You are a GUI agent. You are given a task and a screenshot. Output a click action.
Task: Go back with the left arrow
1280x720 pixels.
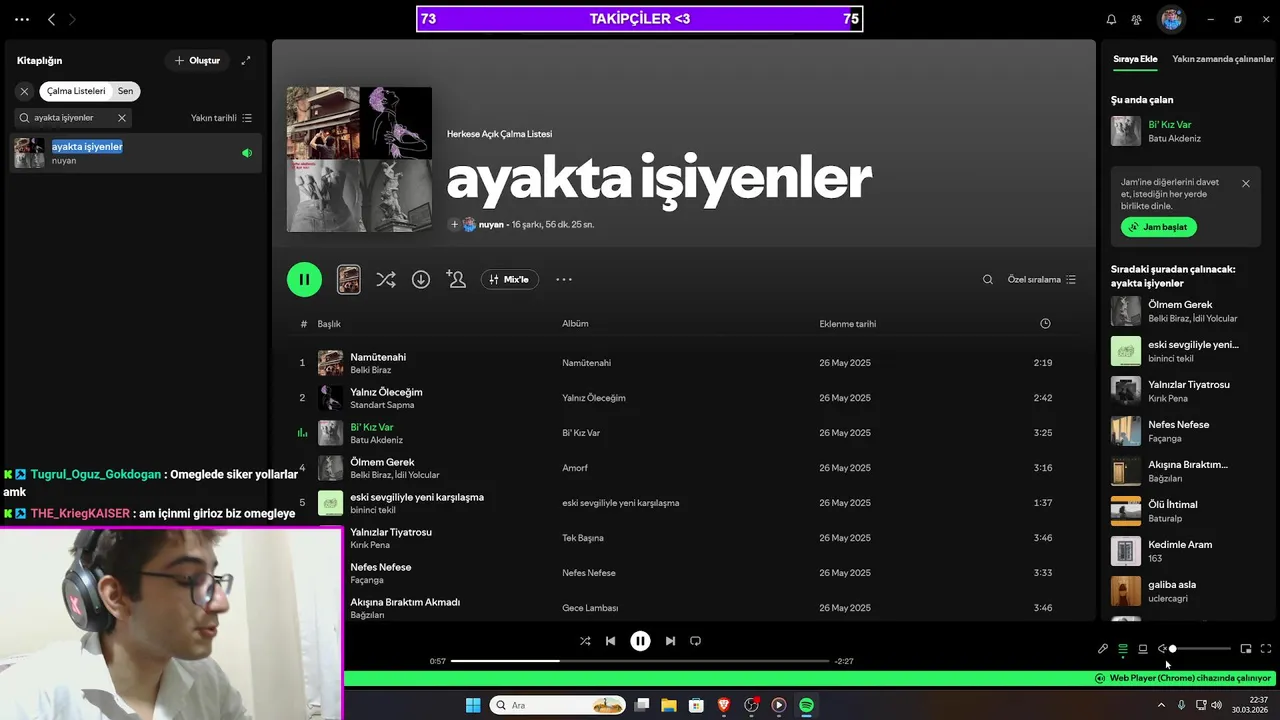tap(52, 19)
